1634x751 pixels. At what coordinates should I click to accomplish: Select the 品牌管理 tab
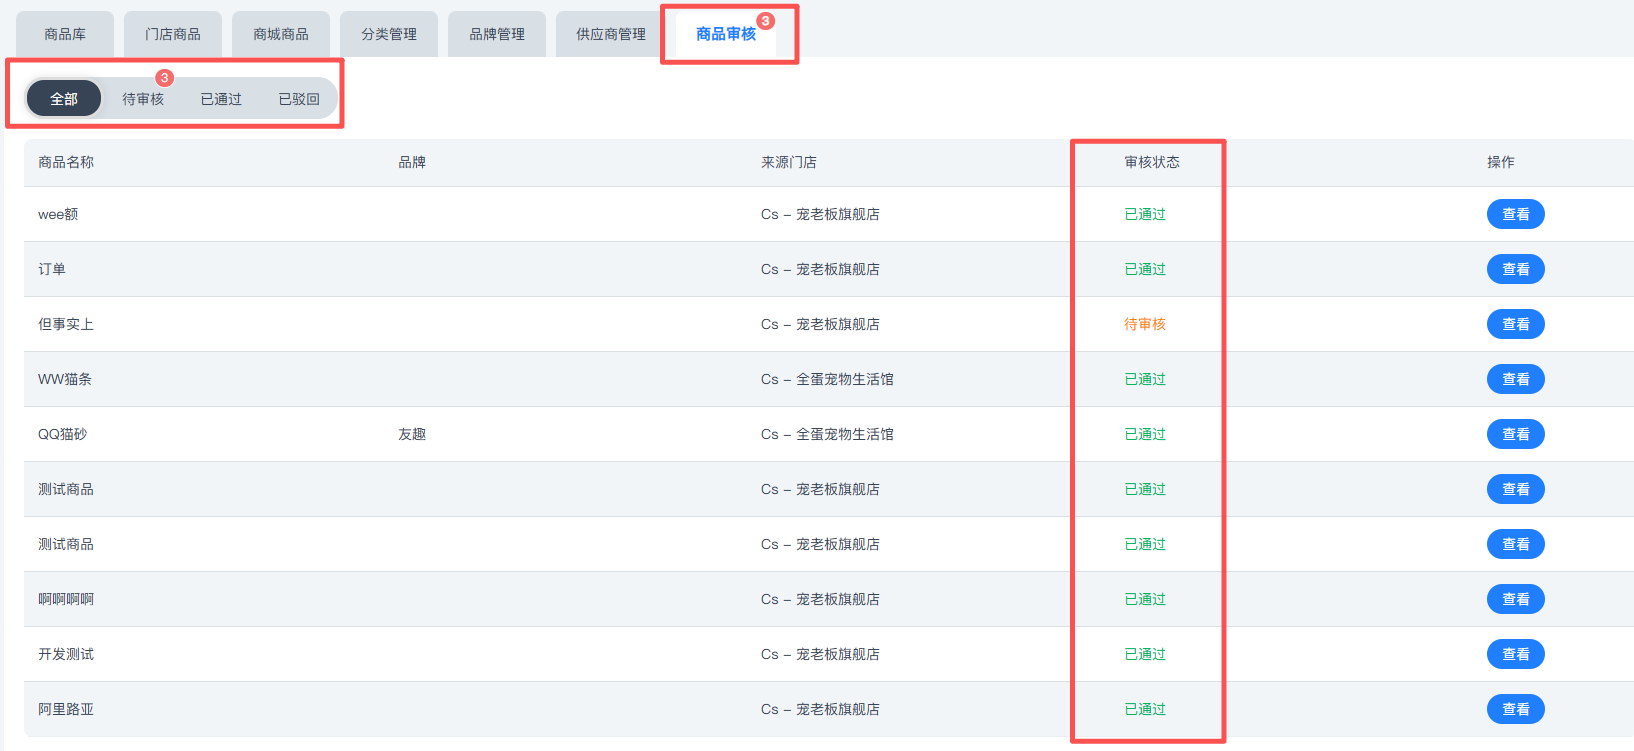pos(497,34)
